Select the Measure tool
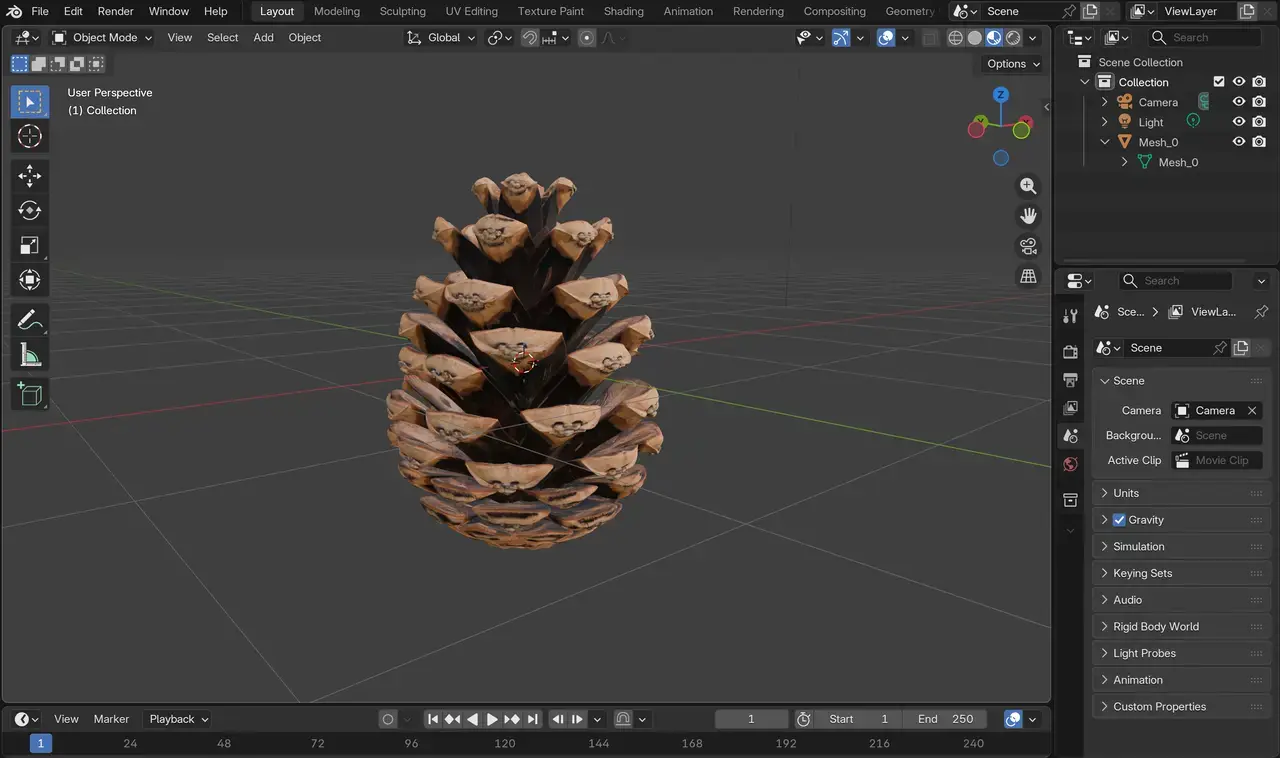This screenshot has width=1280, height=758. point(29,354)
